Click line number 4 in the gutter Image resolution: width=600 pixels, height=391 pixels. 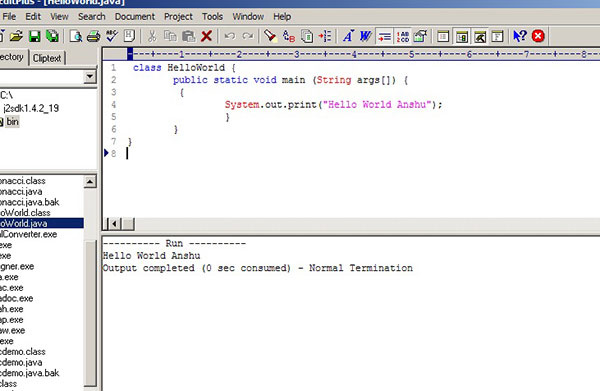[x=114, y=104]
